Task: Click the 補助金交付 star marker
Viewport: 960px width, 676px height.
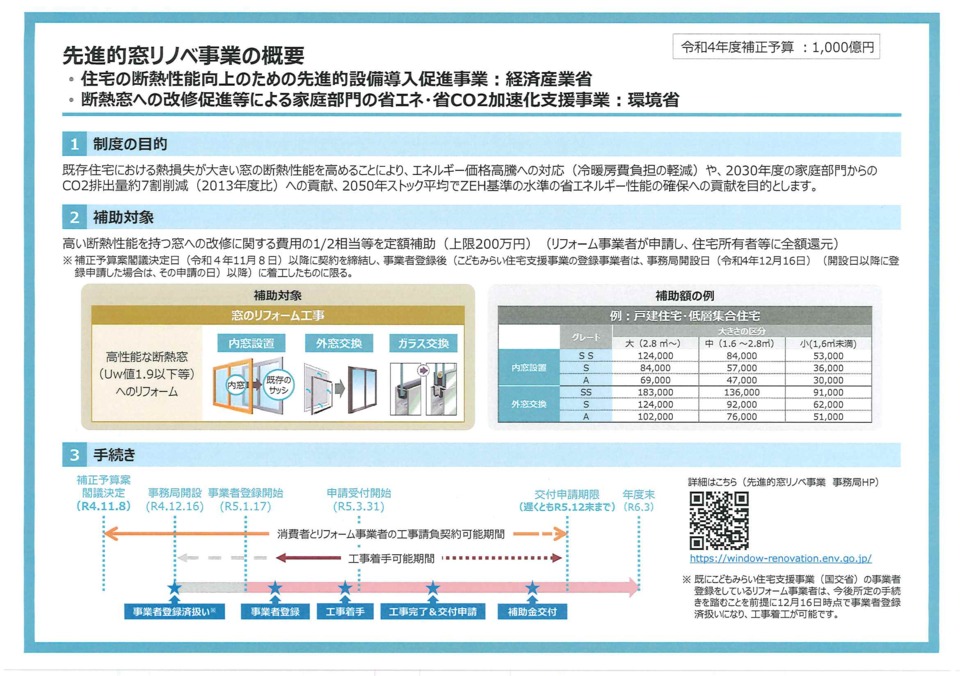Action: tap(531, 587)
